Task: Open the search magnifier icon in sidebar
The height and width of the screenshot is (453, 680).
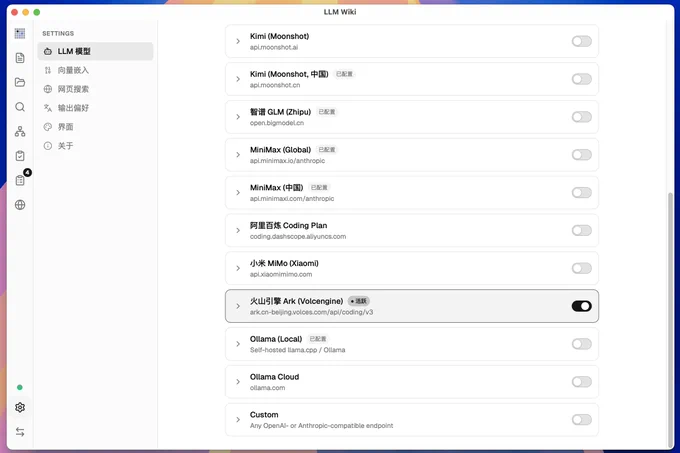Action: click(x=20, y=107)
